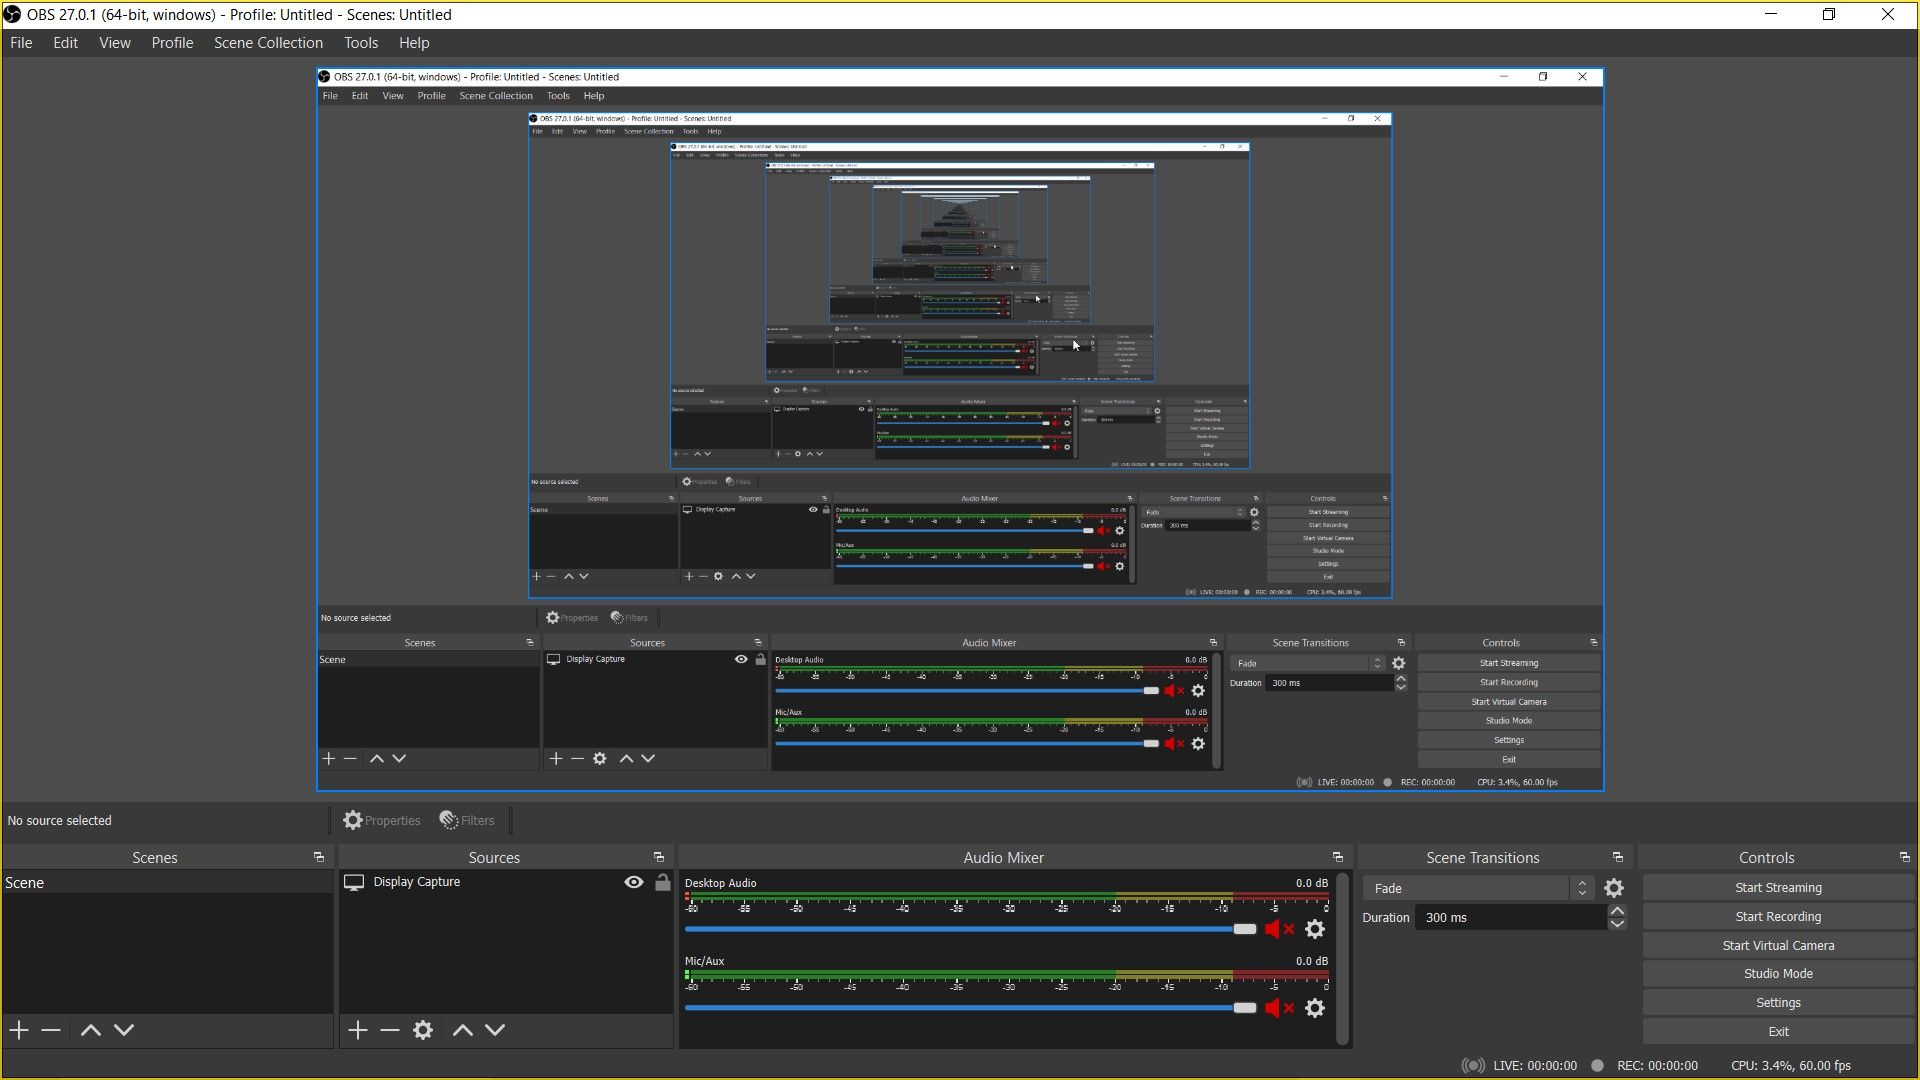Open the Tools menu
This screenshot has height=1080, width=1920.
[x=361, y=42]
